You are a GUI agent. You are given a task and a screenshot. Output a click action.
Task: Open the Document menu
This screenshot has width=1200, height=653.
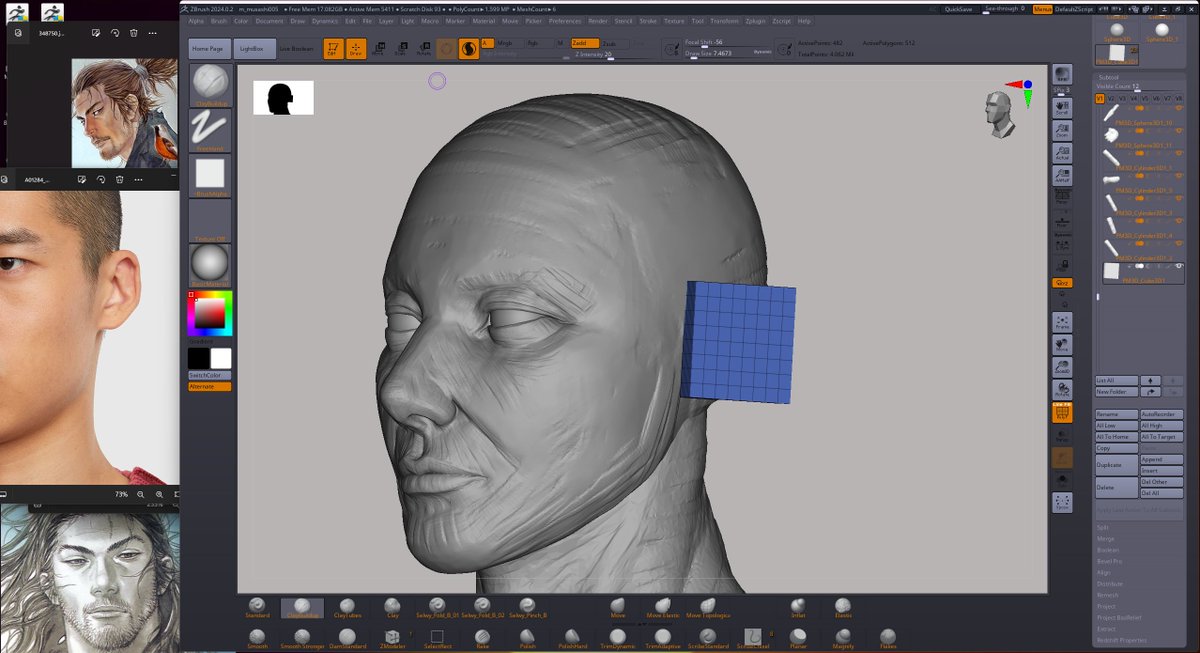tap(269, 21)
